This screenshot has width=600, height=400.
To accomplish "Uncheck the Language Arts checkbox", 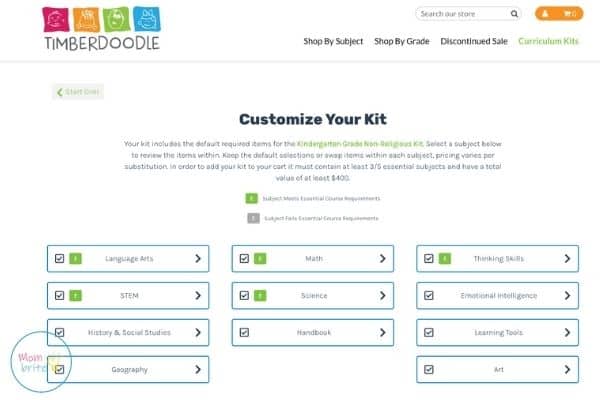I will [59, 259].
